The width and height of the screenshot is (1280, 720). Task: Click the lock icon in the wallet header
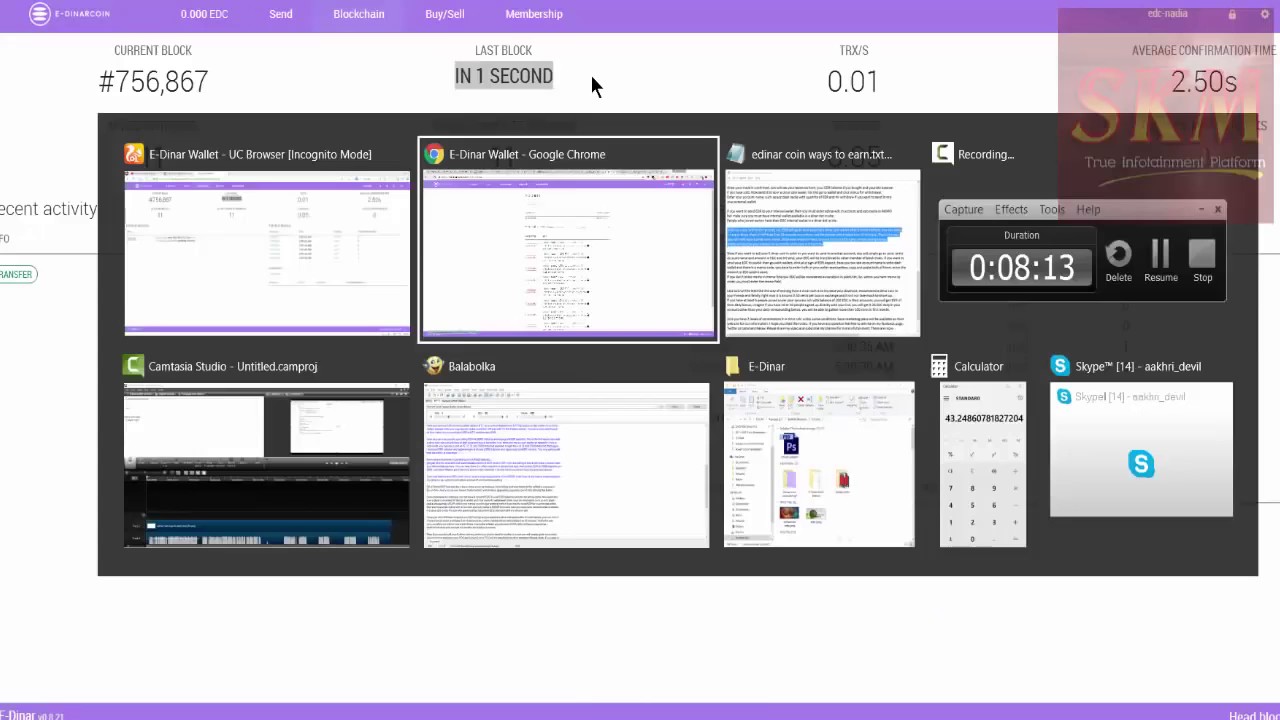[x=1232, y=14]
